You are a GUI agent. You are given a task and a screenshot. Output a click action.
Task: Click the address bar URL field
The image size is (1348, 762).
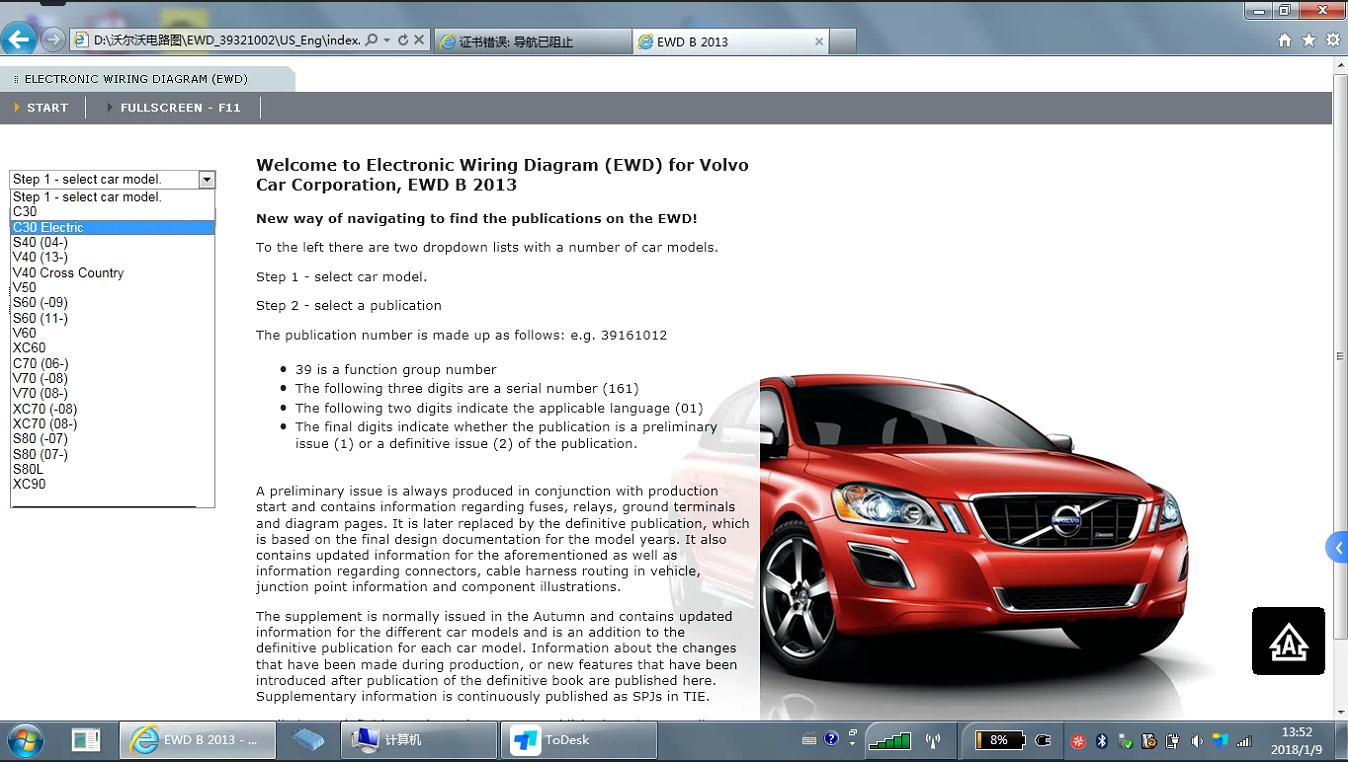[226, 40]
